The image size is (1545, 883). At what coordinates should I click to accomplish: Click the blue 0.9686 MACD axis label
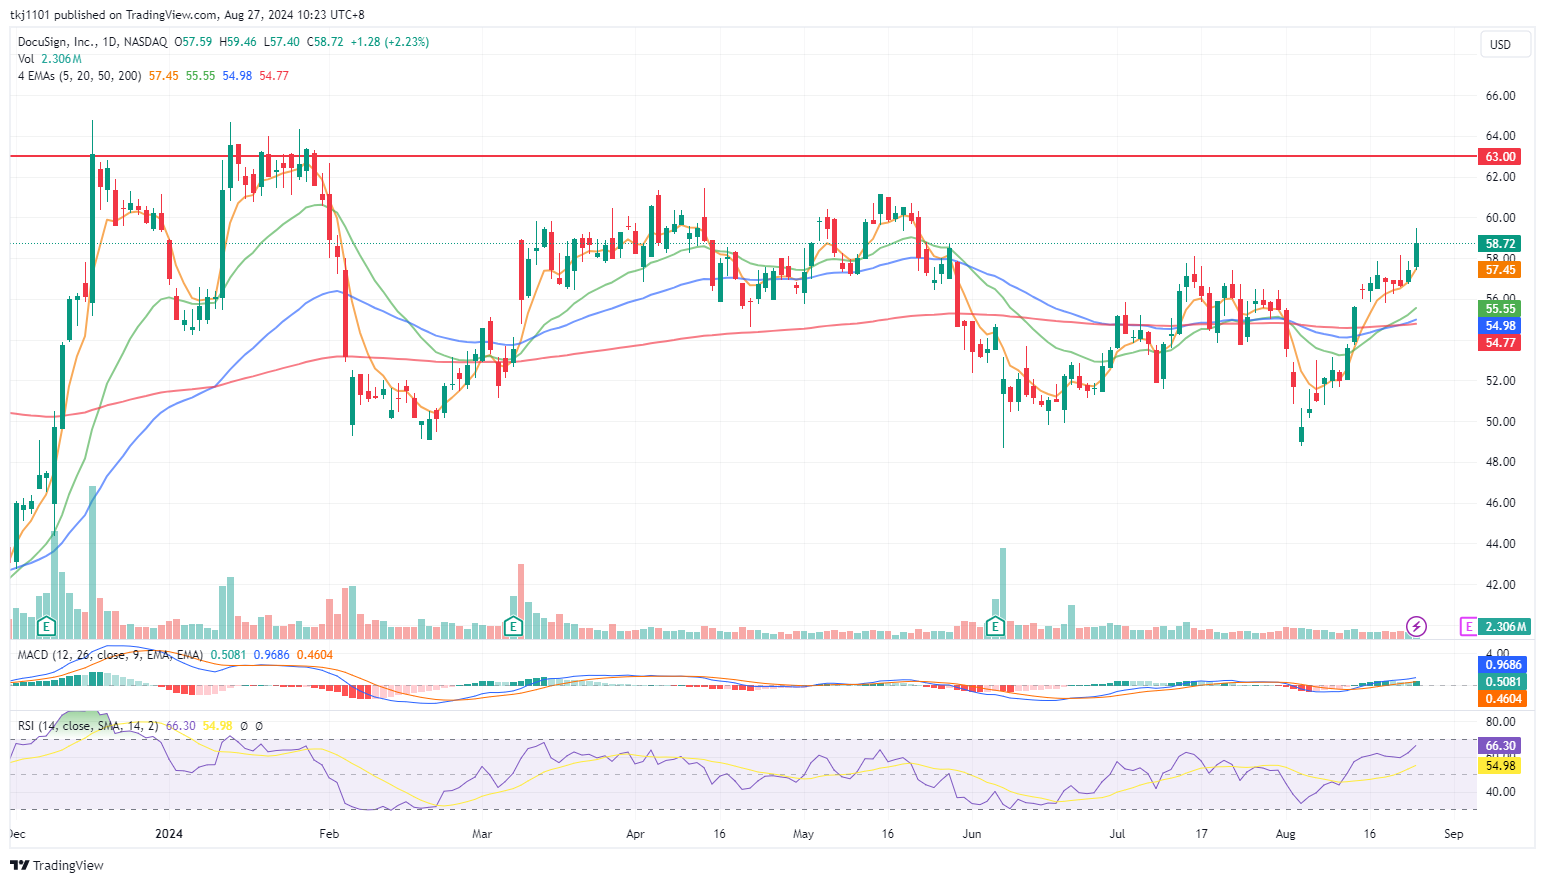[x=1503, y=665]
